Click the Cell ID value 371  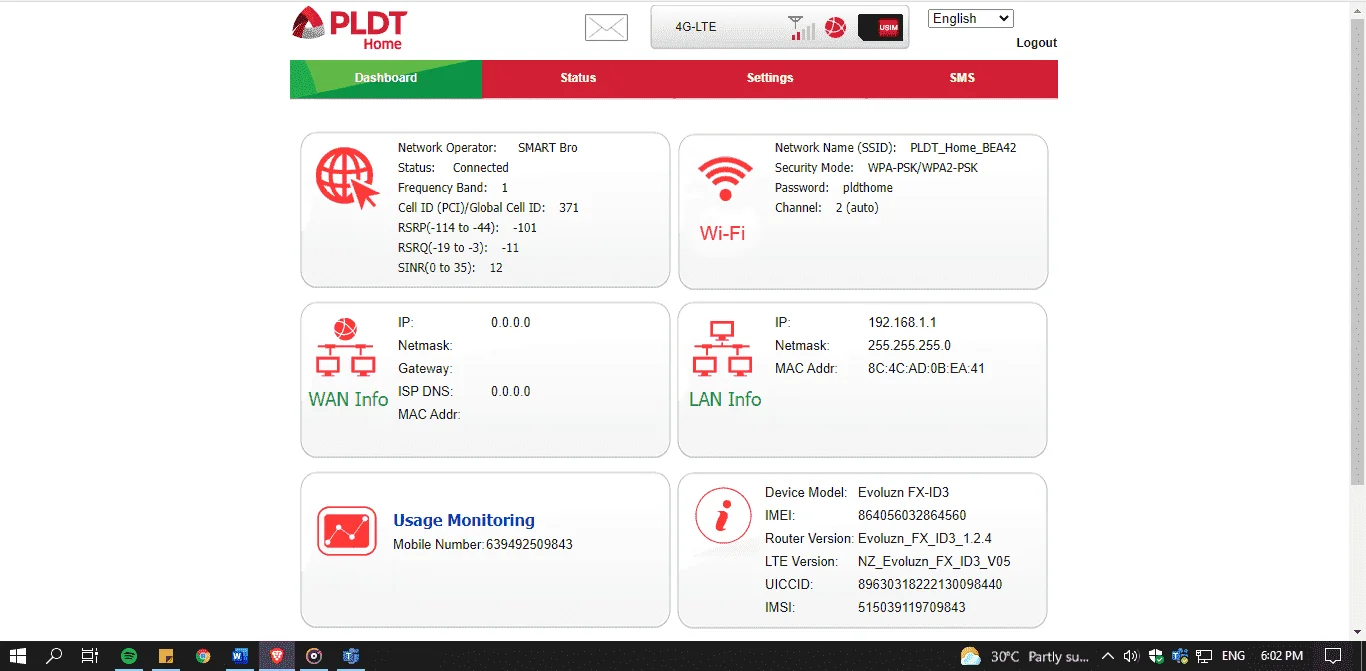tap(569, 208)
